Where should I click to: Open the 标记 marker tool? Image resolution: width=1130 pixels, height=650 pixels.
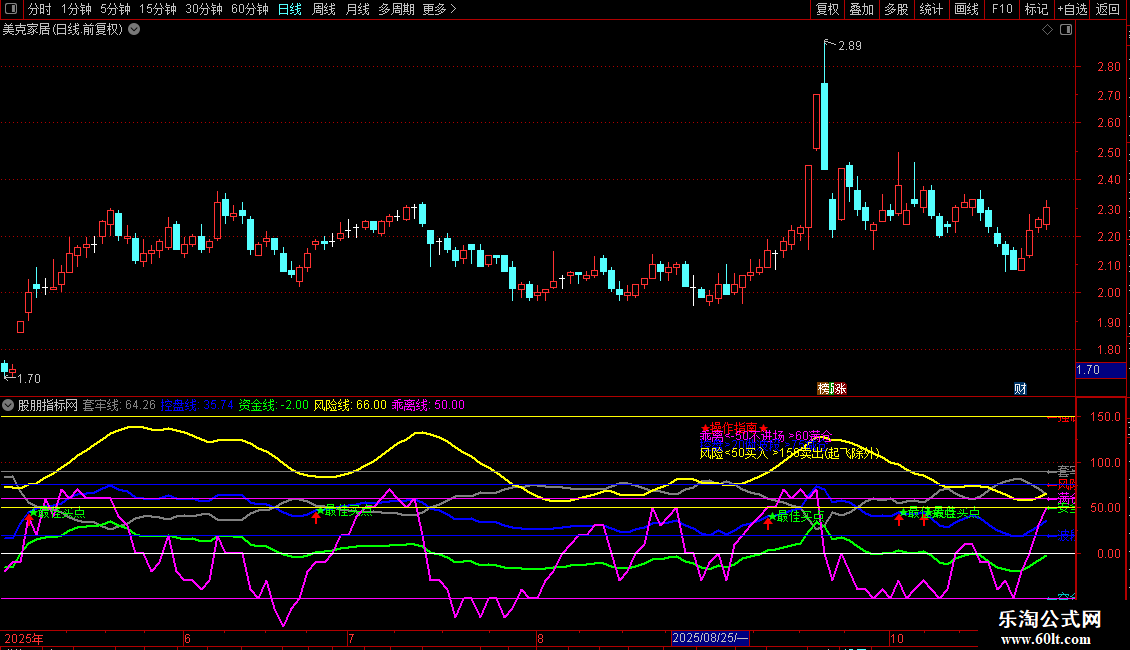point(1036,10)
